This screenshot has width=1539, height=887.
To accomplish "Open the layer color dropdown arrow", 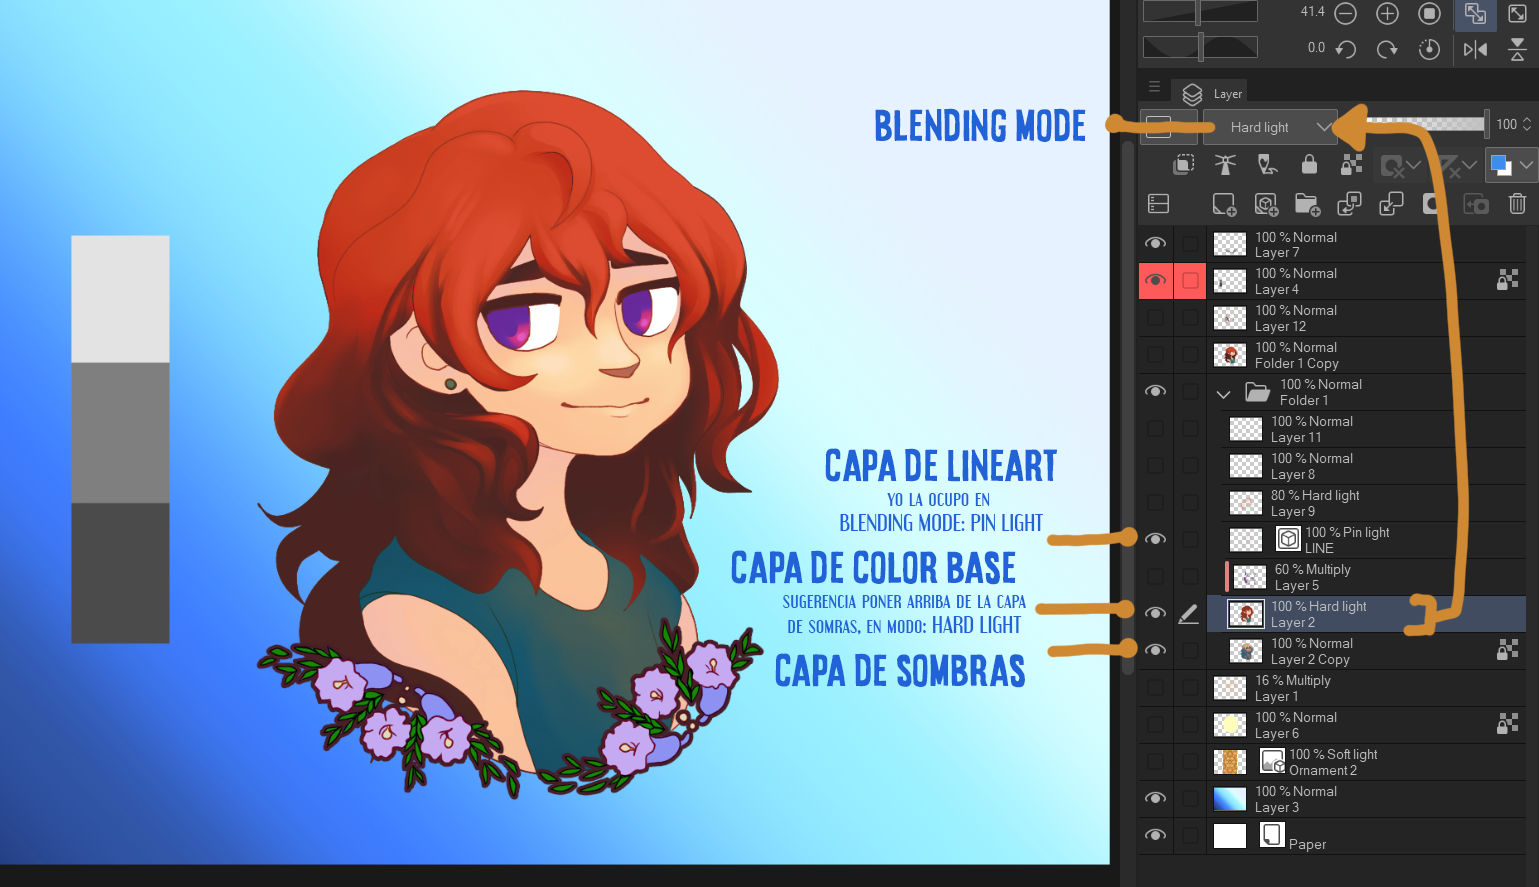I will 1526,165.
